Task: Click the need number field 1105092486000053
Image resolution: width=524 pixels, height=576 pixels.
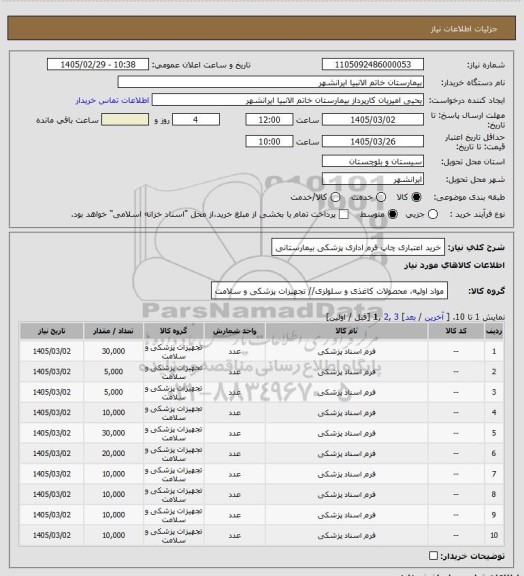Action: (373, 64)
